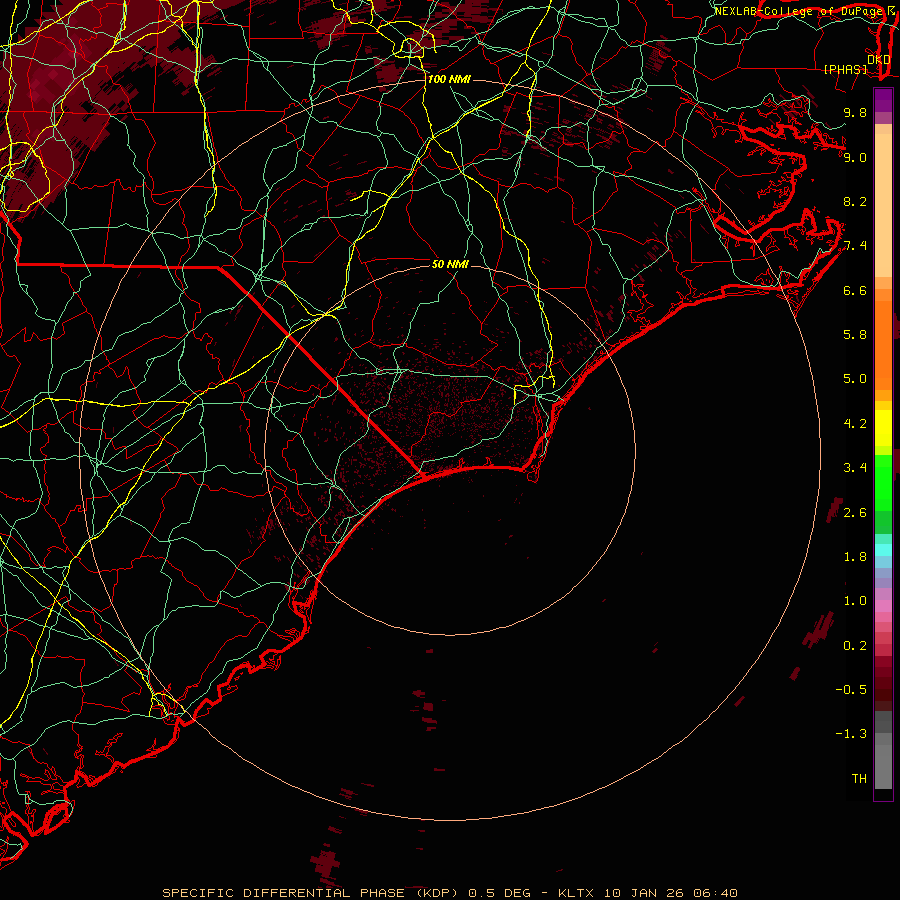Pick the bright green segment of color bar
The height and width of the screenshot is (900, 900).
click(x=883, y=482)
